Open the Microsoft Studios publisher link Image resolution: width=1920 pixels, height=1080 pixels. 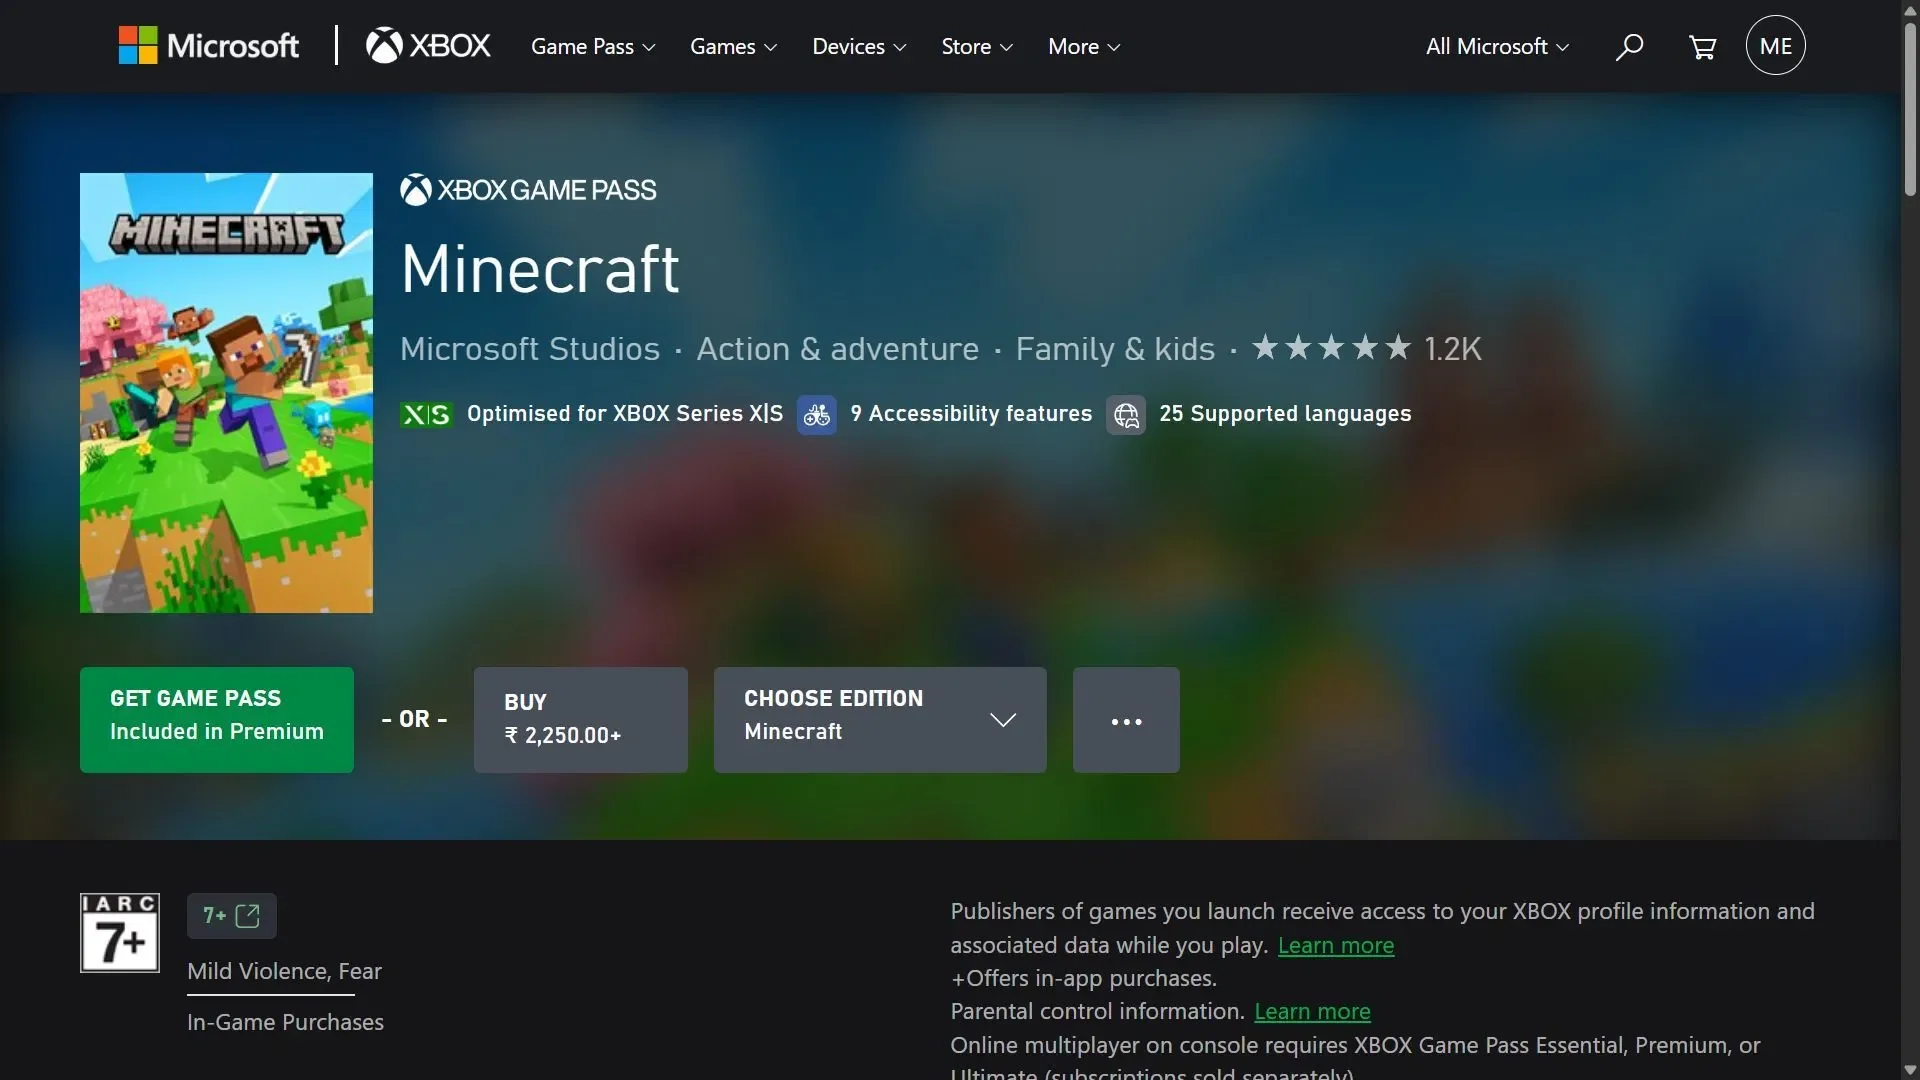(x=530, y=349)
